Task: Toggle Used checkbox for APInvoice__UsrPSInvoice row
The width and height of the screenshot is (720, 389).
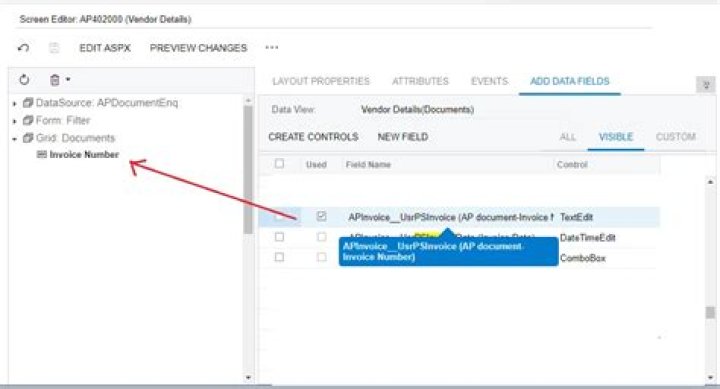Action: click(x=321, y=216)
